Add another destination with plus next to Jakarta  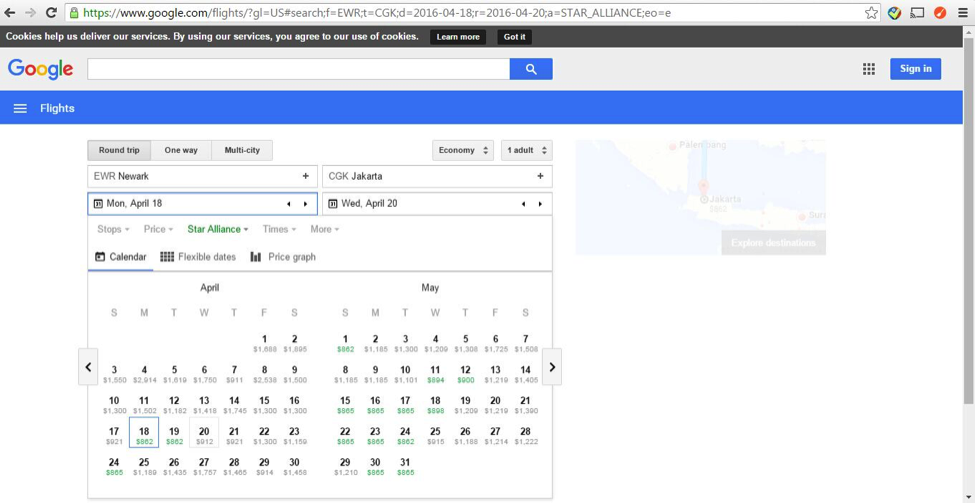coord(540,176)
